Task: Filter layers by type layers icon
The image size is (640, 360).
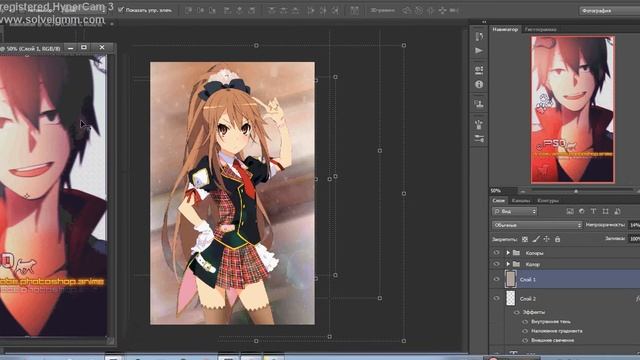Action: [x=593, y=211]
